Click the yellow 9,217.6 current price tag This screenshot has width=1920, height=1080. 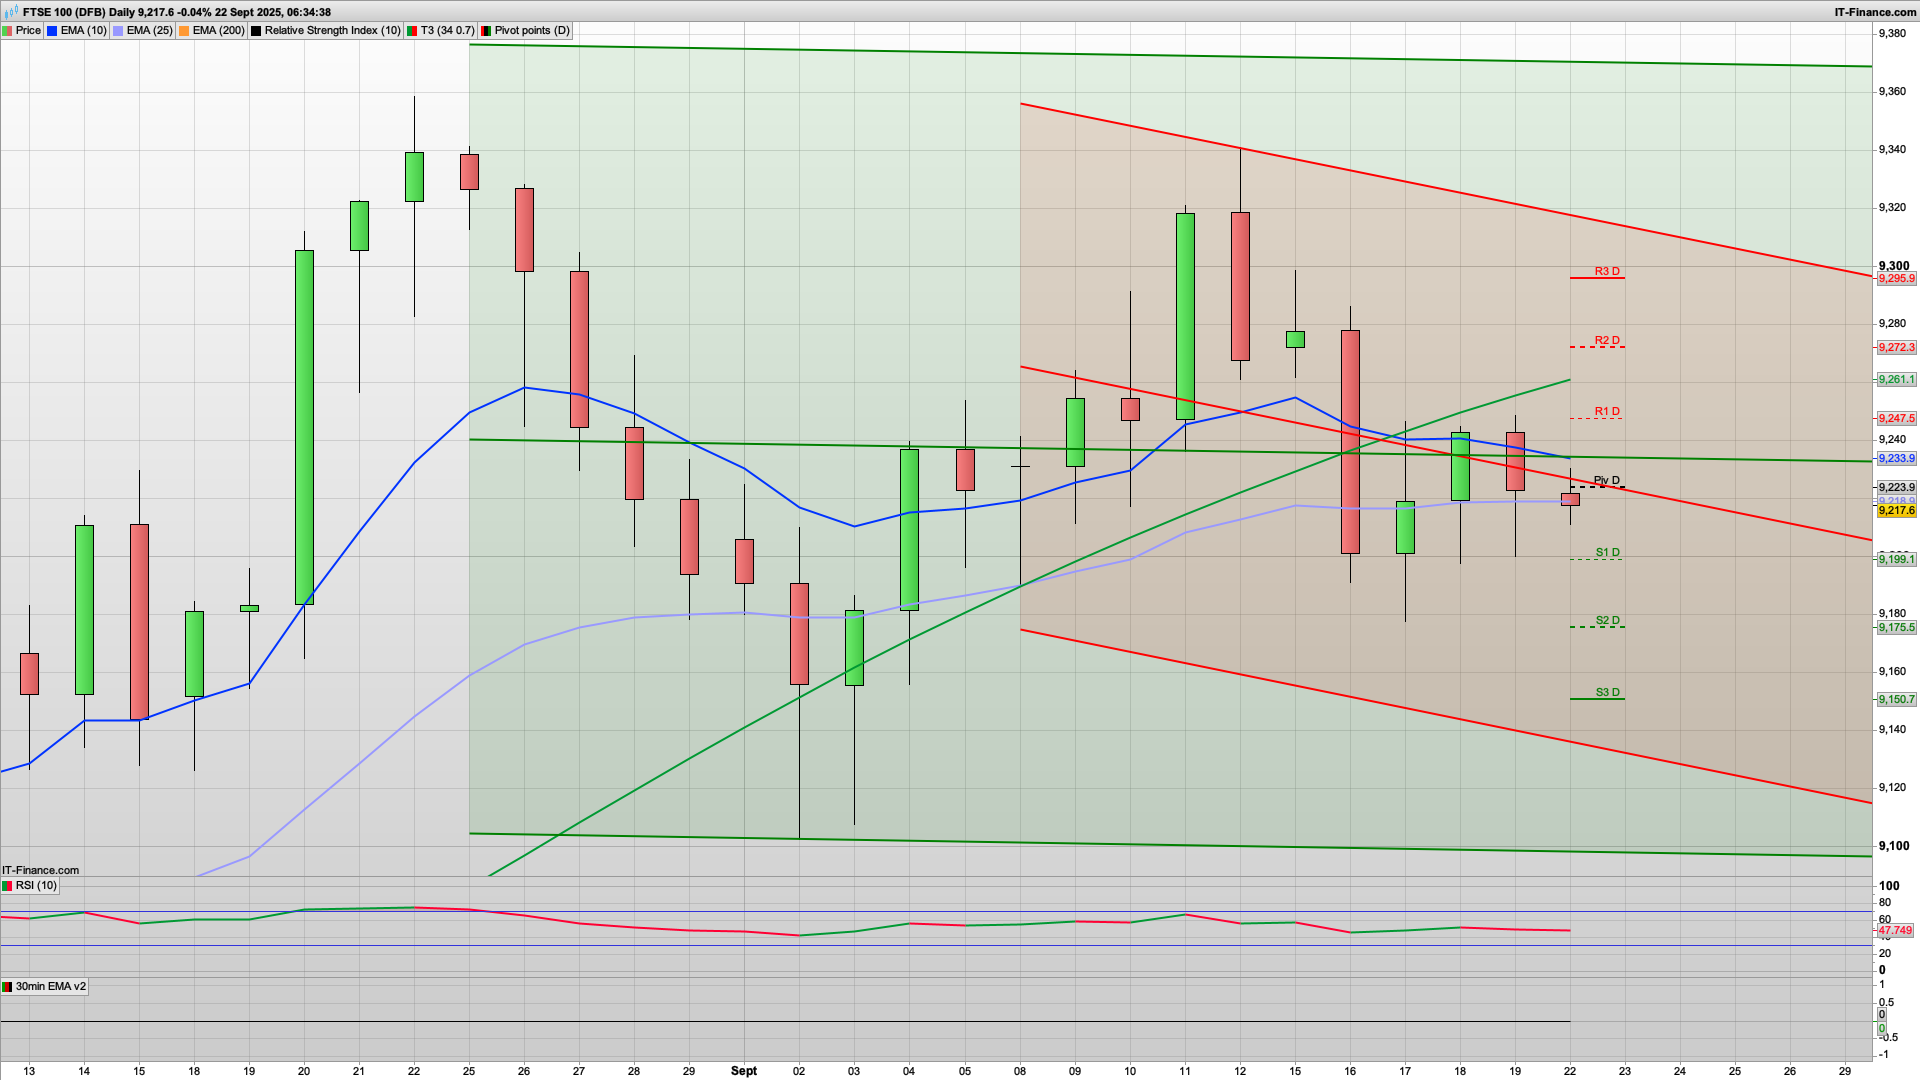click(x=1896, y=511)
